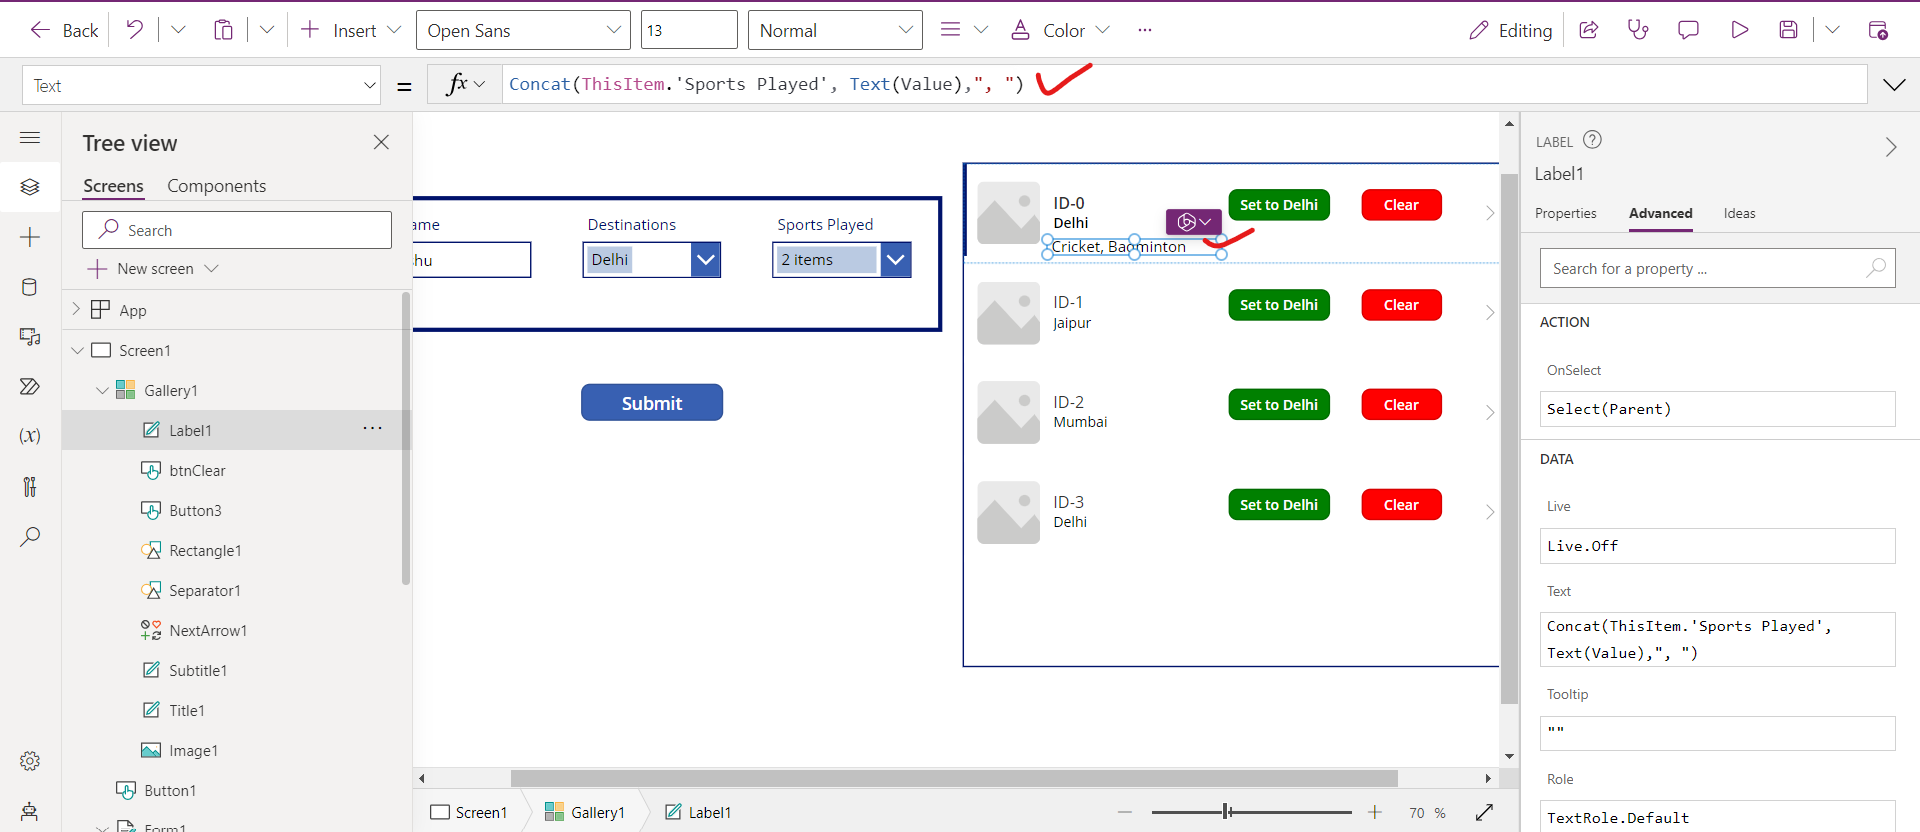This screenshot has height=832, width=1920.
Task: Click the Undo icon in the toolbar
Action: click(x=134, y=30)
